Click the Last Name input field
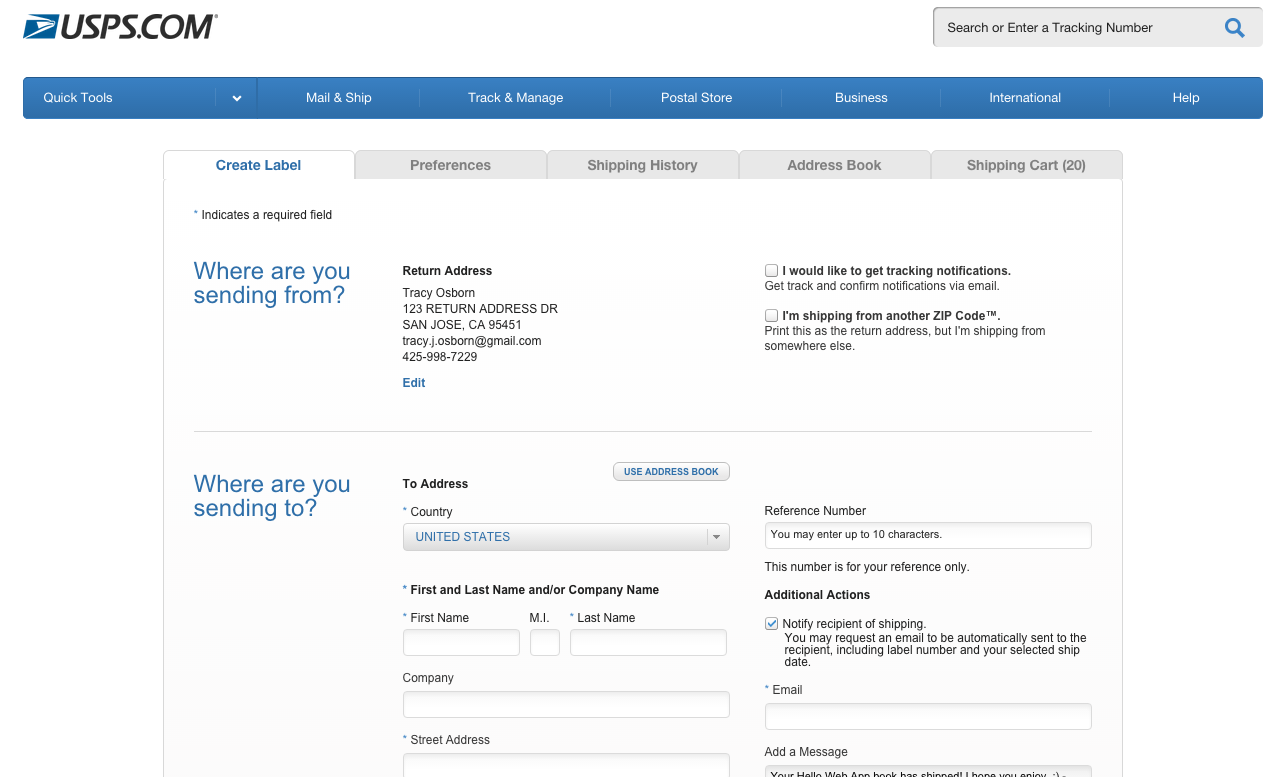This screenshot has height=777, width=1284. click(x=648, y=643)
